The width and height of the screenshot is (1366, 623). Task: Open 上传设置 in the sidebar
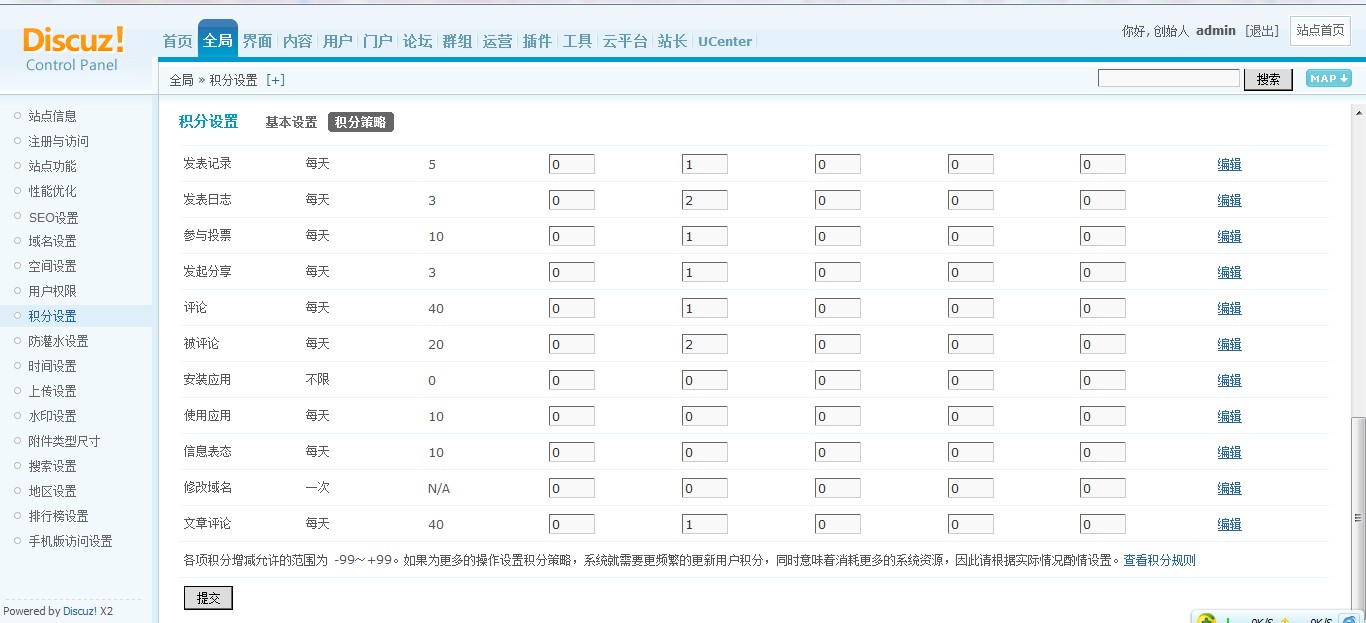(52, 391)
